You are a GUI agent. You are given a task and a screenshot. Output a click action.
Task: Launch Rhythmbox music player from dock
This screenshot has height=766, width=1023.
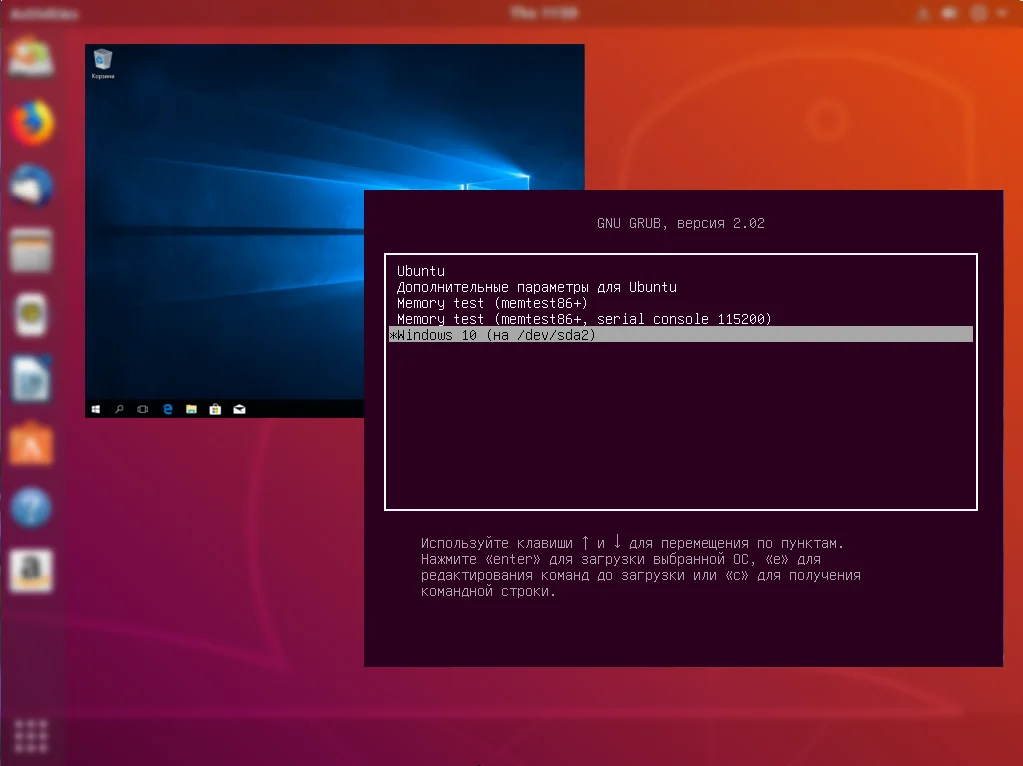[31, 314]
